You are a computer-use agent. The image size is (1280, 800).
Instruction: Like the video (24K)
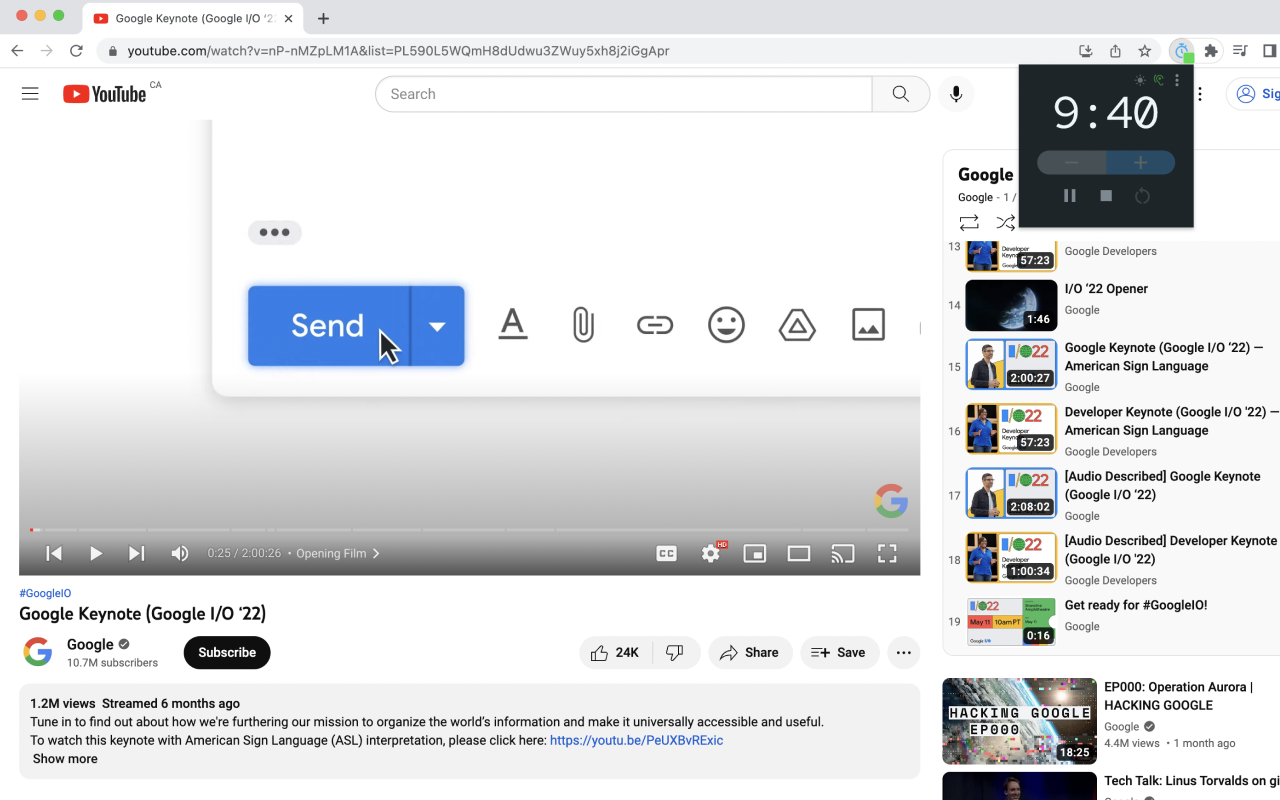(x=615, y=652)
